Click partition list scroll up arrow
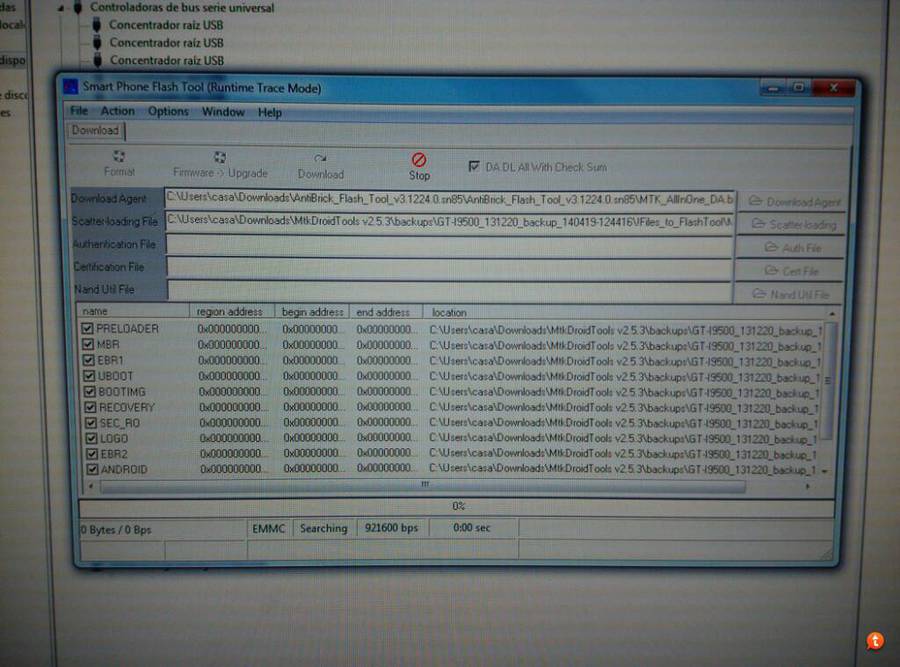900x667 pixels. pyautogui.click(x=832, y=313)
